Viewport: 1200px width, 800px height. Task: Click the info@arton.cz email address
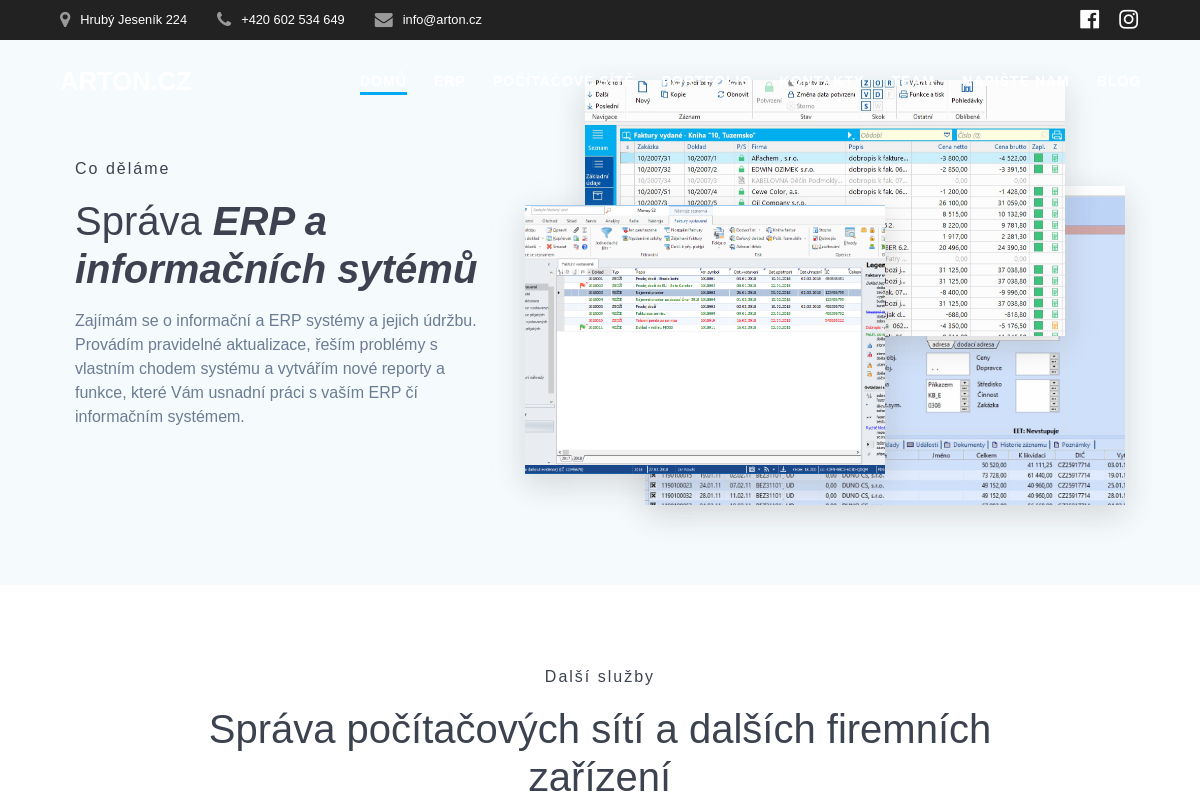[x=442, y=20]
